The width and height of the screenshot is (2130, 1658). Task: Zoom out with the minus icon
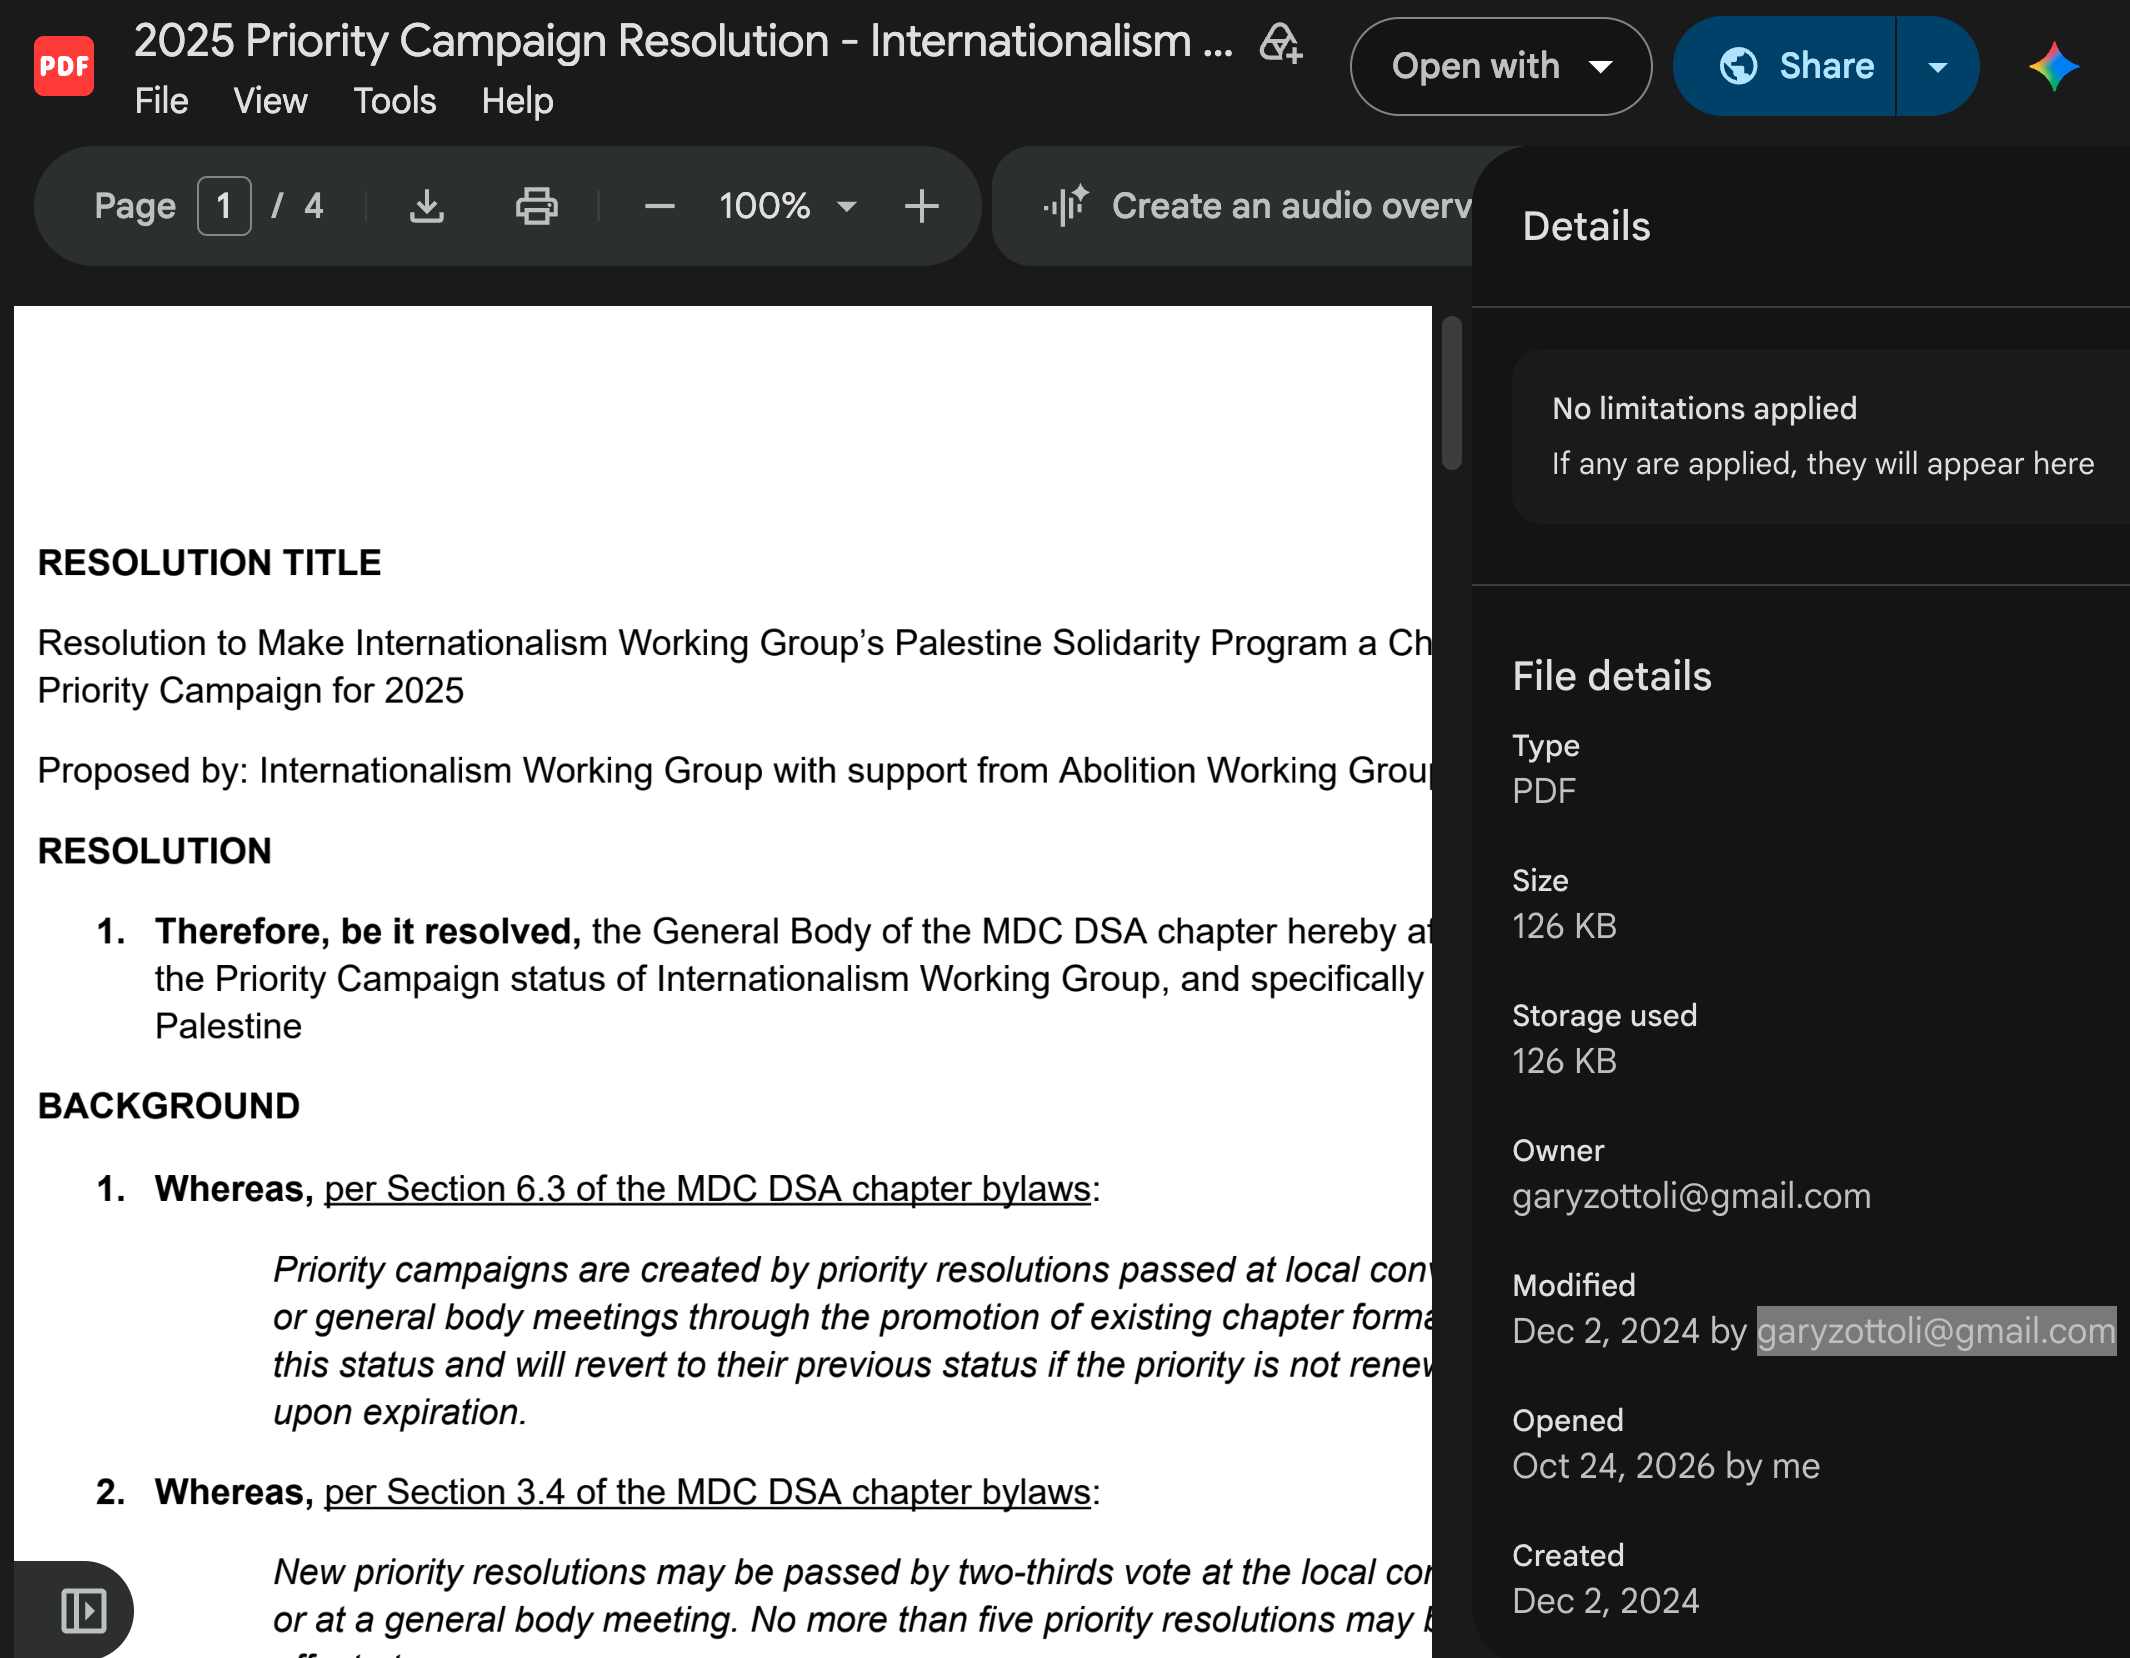660,207
